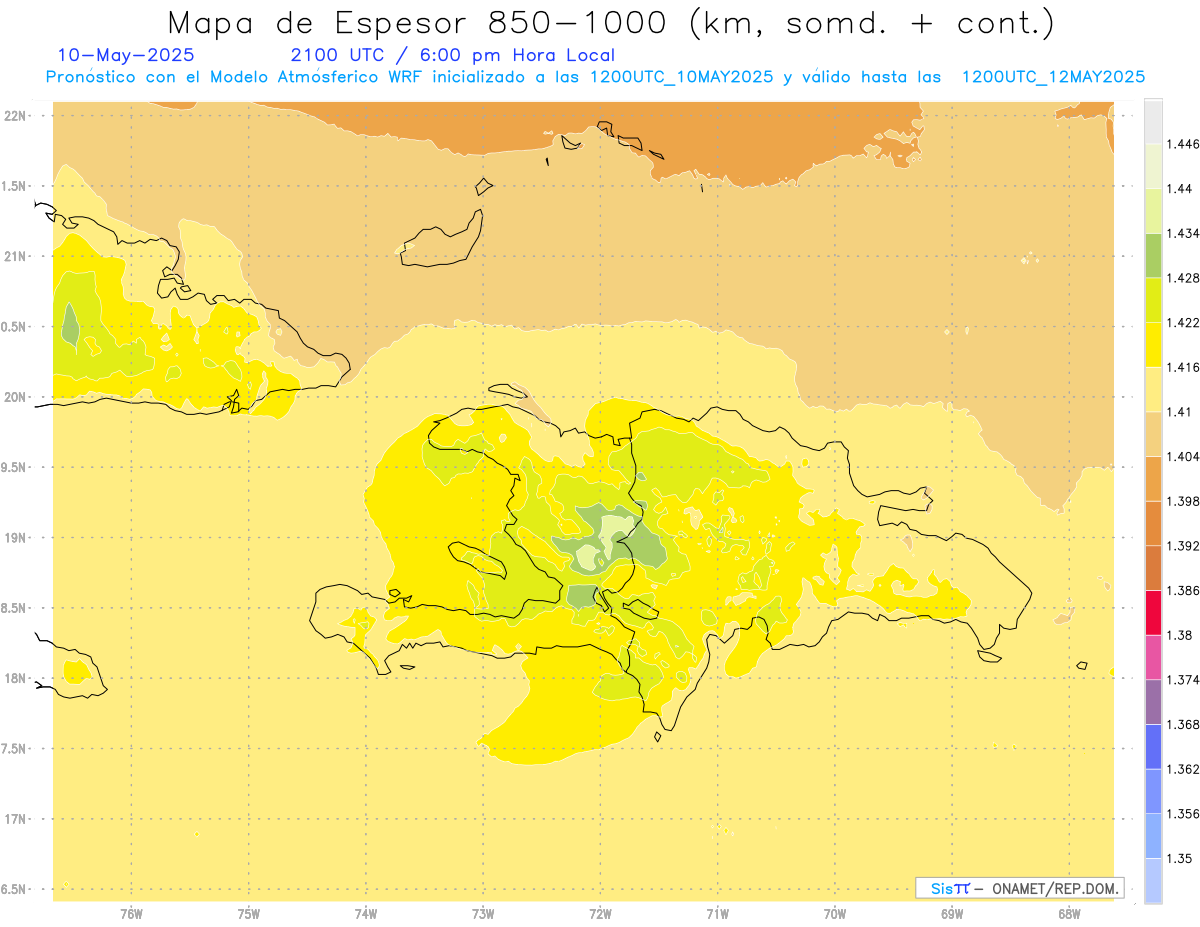Select the pale blue swatch below 1.35
The height and width of the screenshot is (927, 1200).
pyautogui.click(x=1153, y=880)
